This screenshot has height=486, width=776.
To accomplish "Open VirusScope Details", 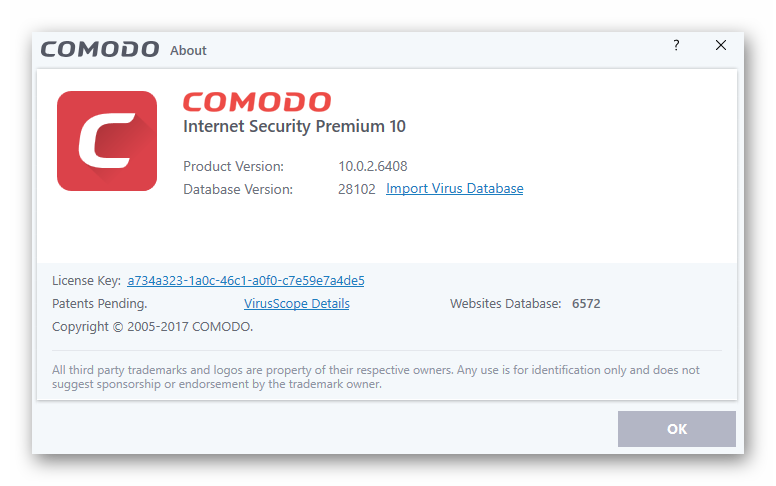I will pyautogui.click(x=297, y=303).
